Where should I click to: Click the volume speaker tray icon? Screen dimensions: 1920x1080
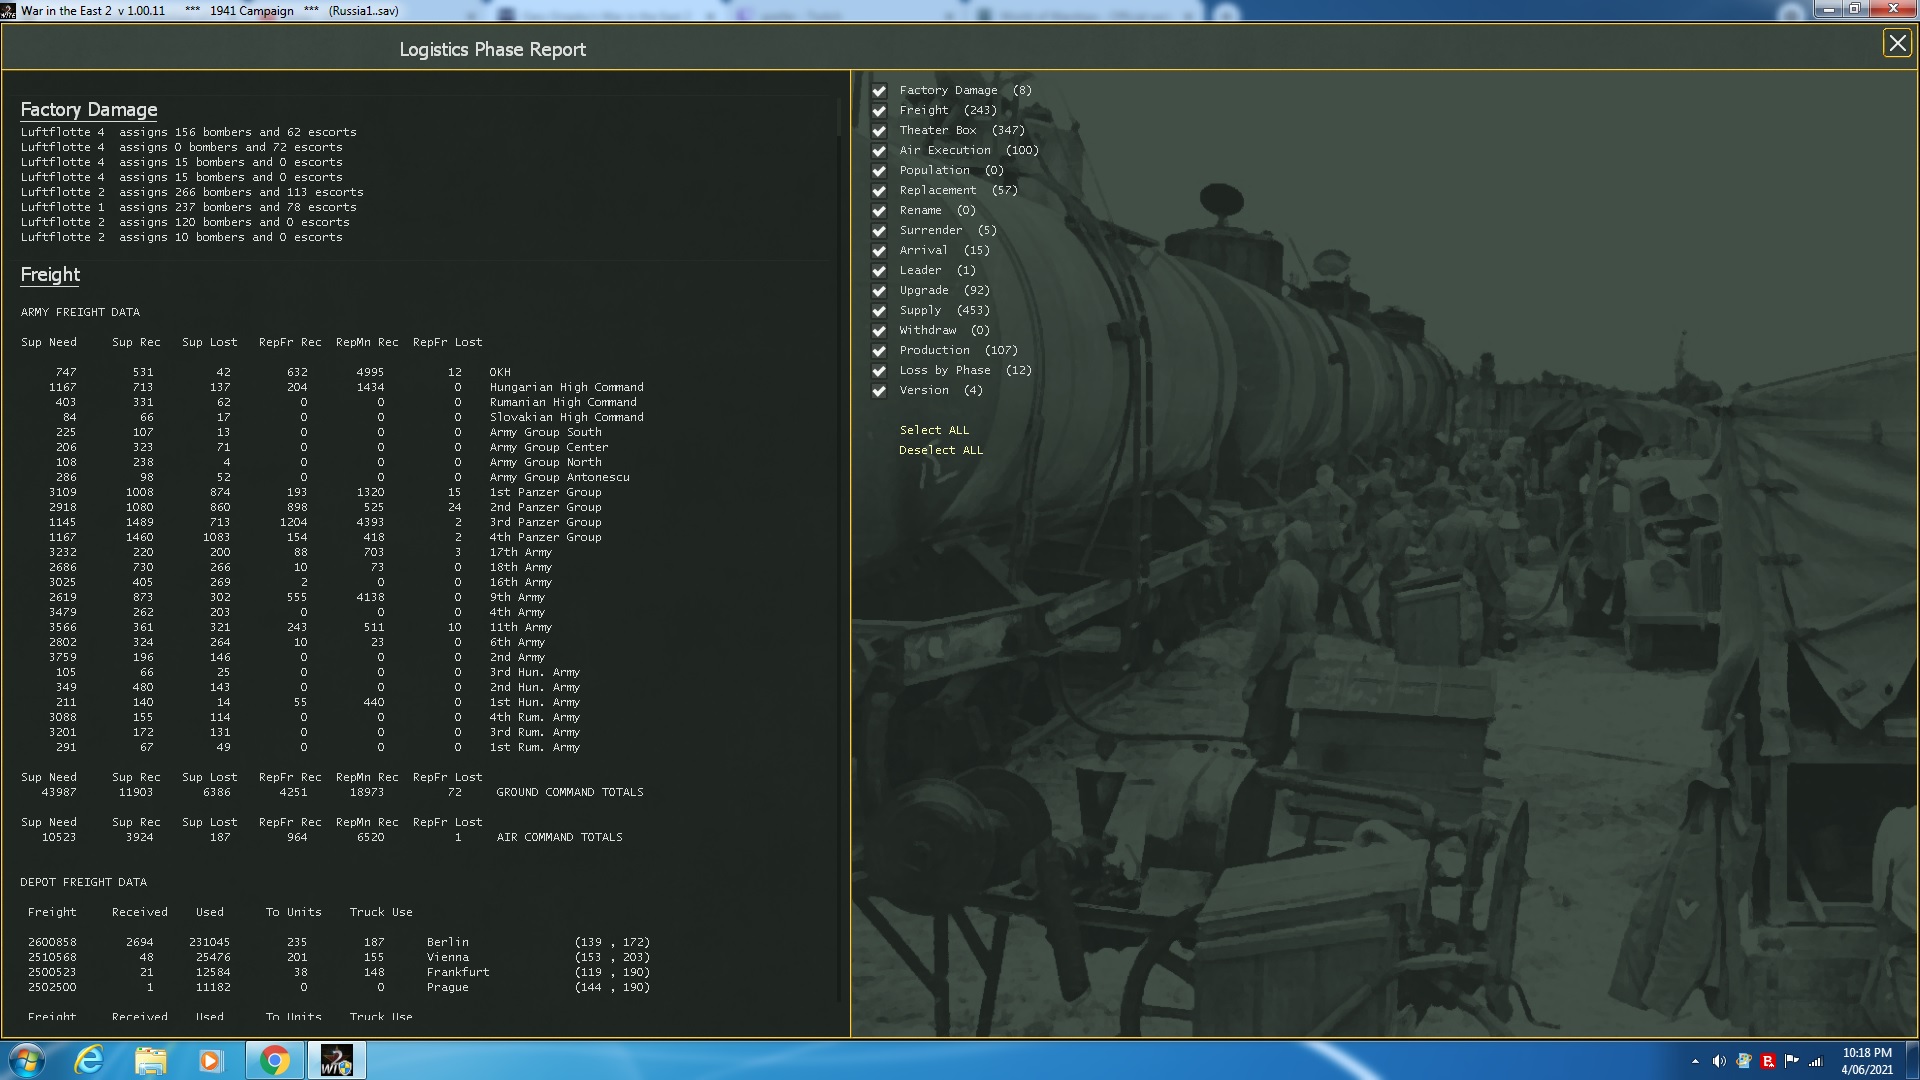(x=1719, y=1061)
